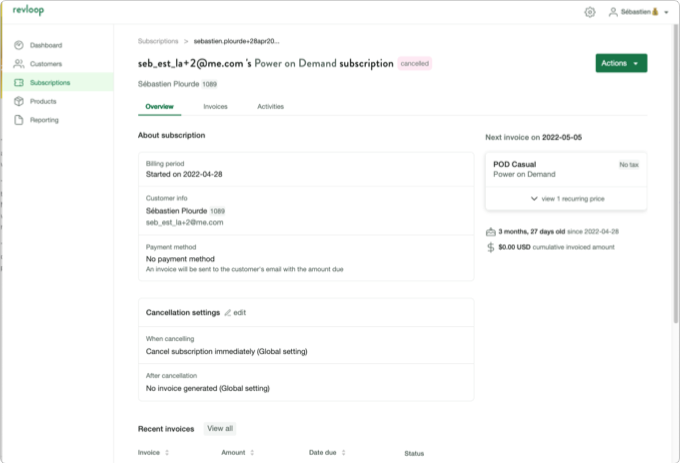Click the Products box icon
Image resolution: width=680 pixels, height=463 pixels.
pos(20,101)
